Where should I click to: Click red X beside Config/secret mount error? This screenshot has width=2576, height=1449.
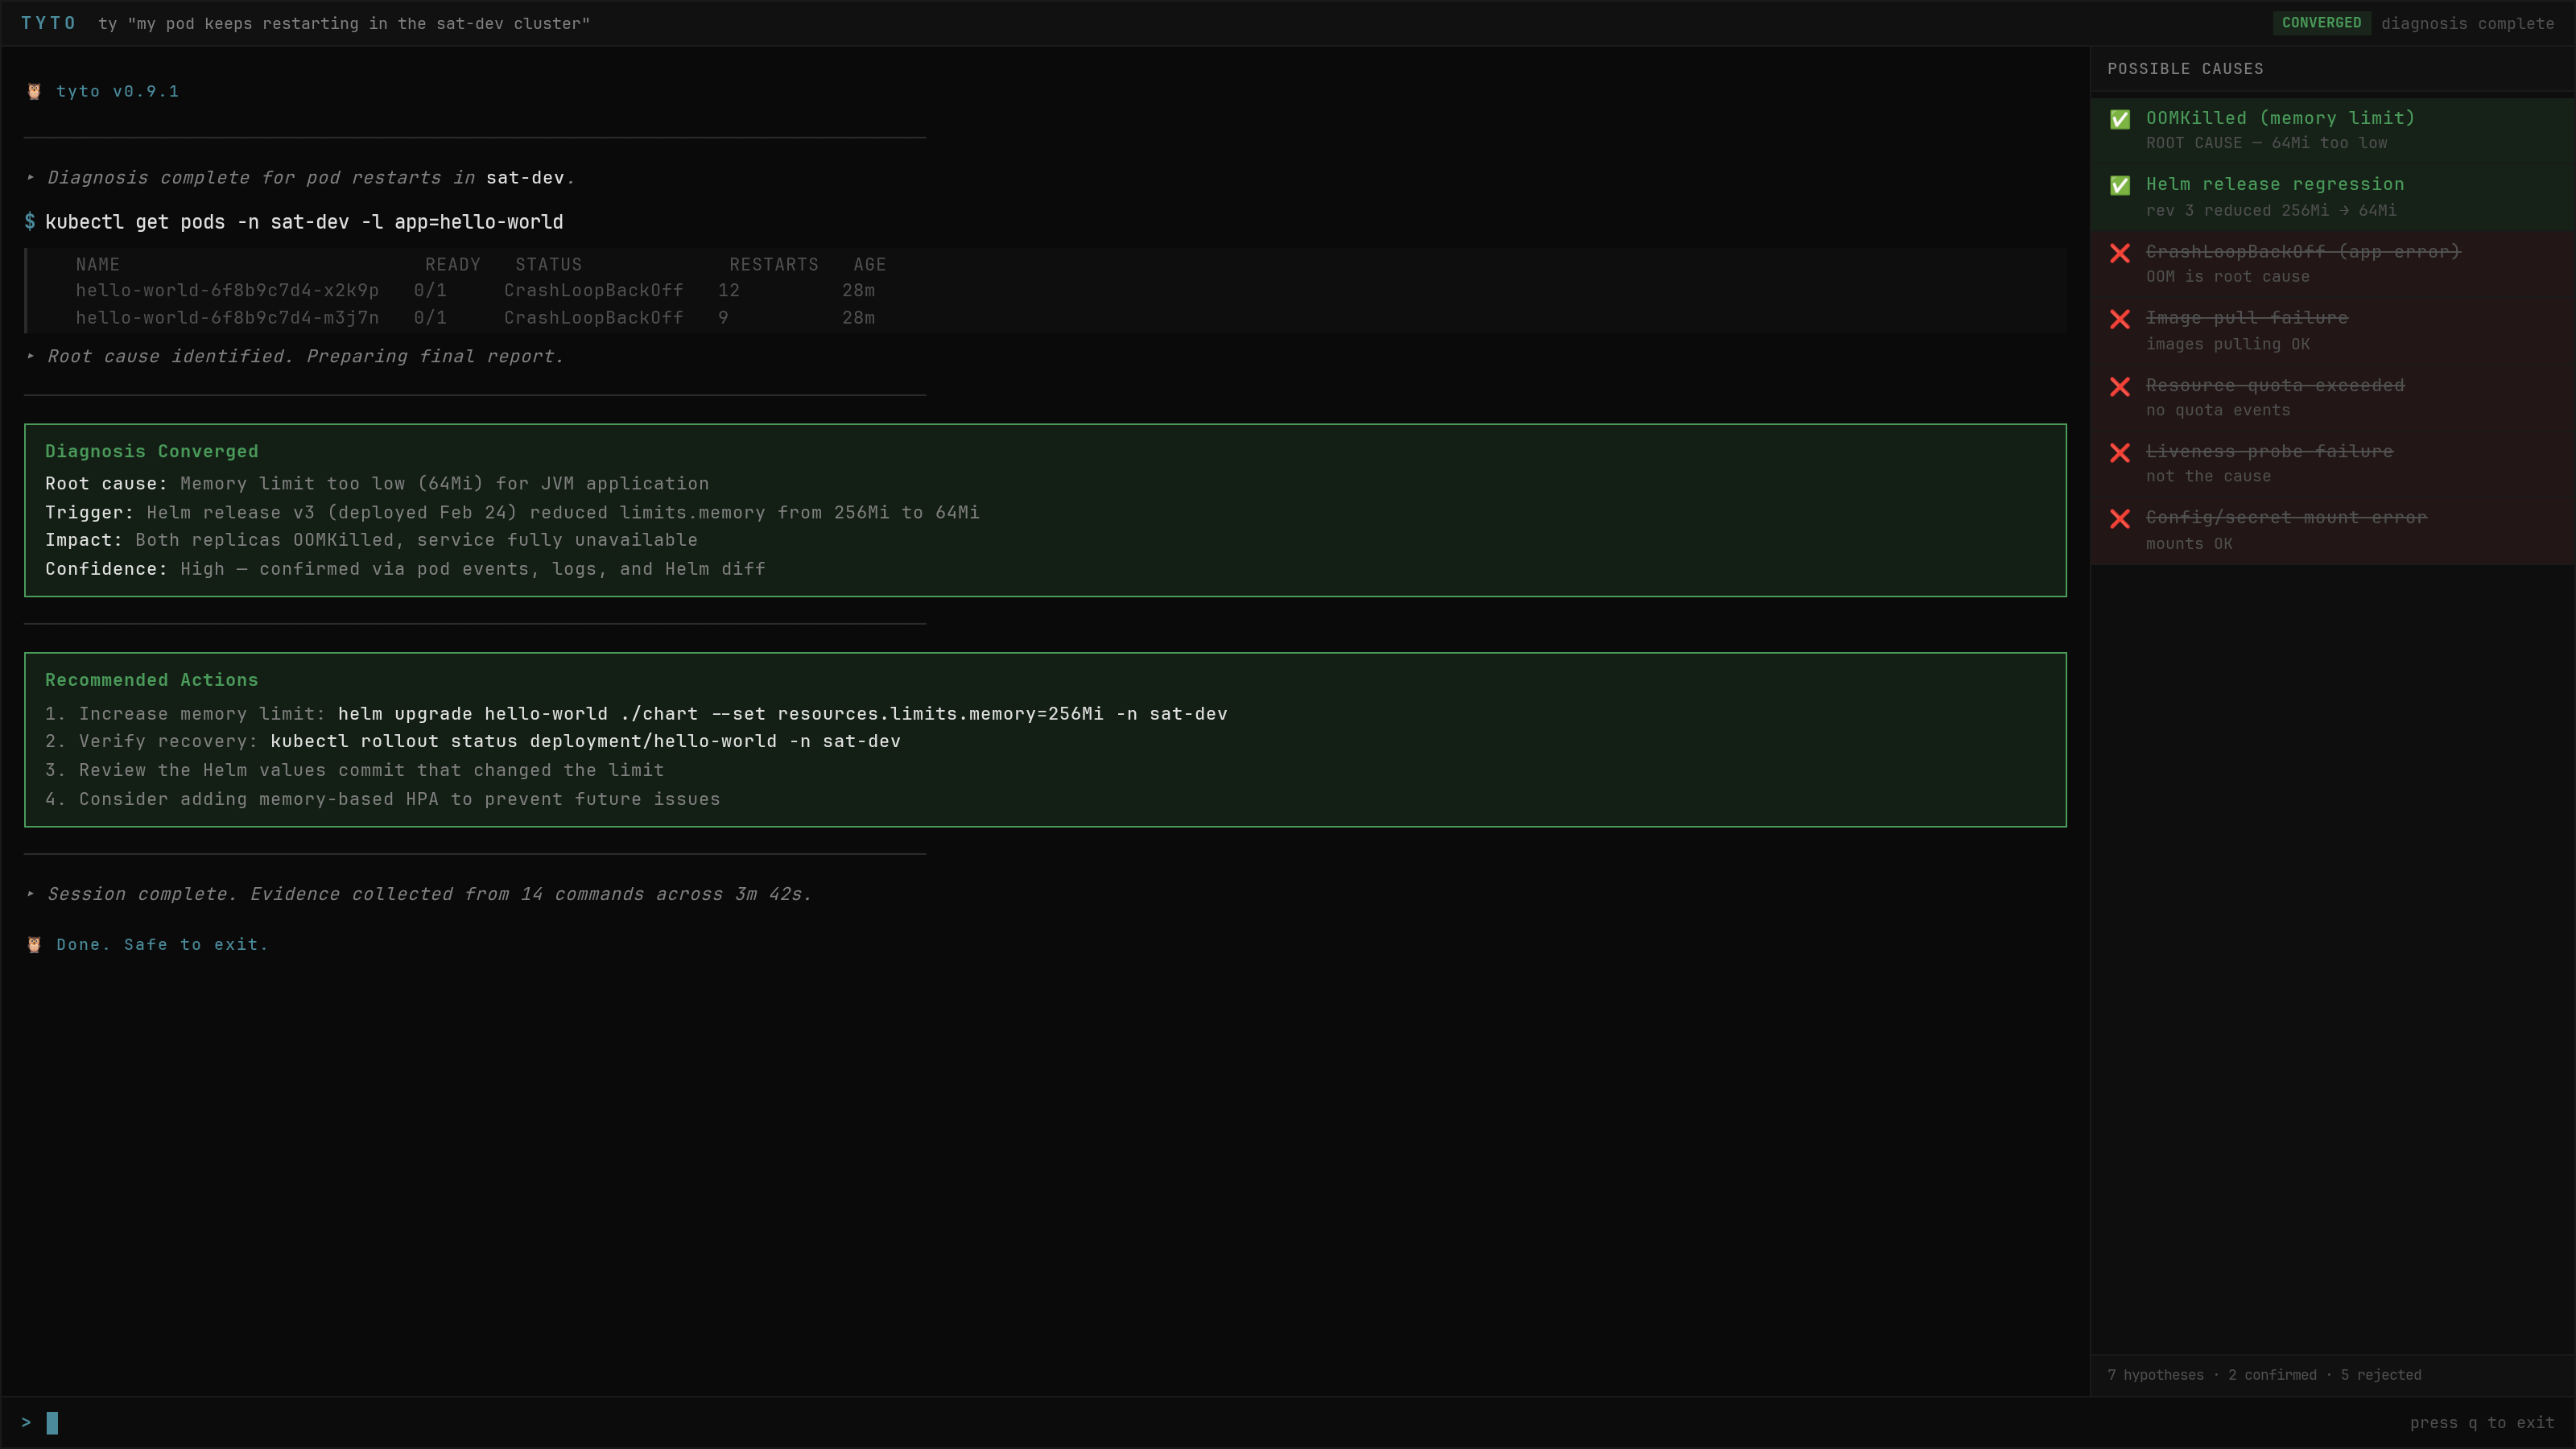[2119, 519]
